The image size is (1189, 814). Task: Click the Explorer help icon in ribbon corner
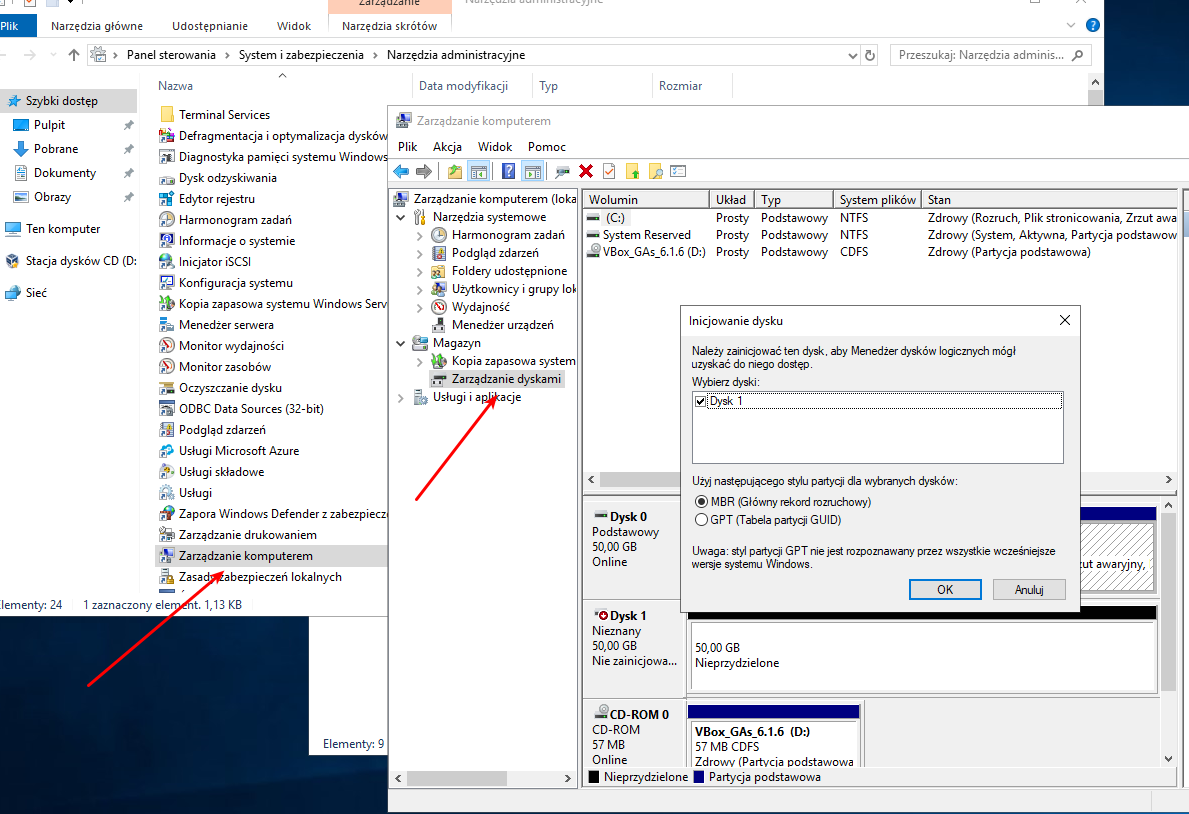tap(1093, 25)
